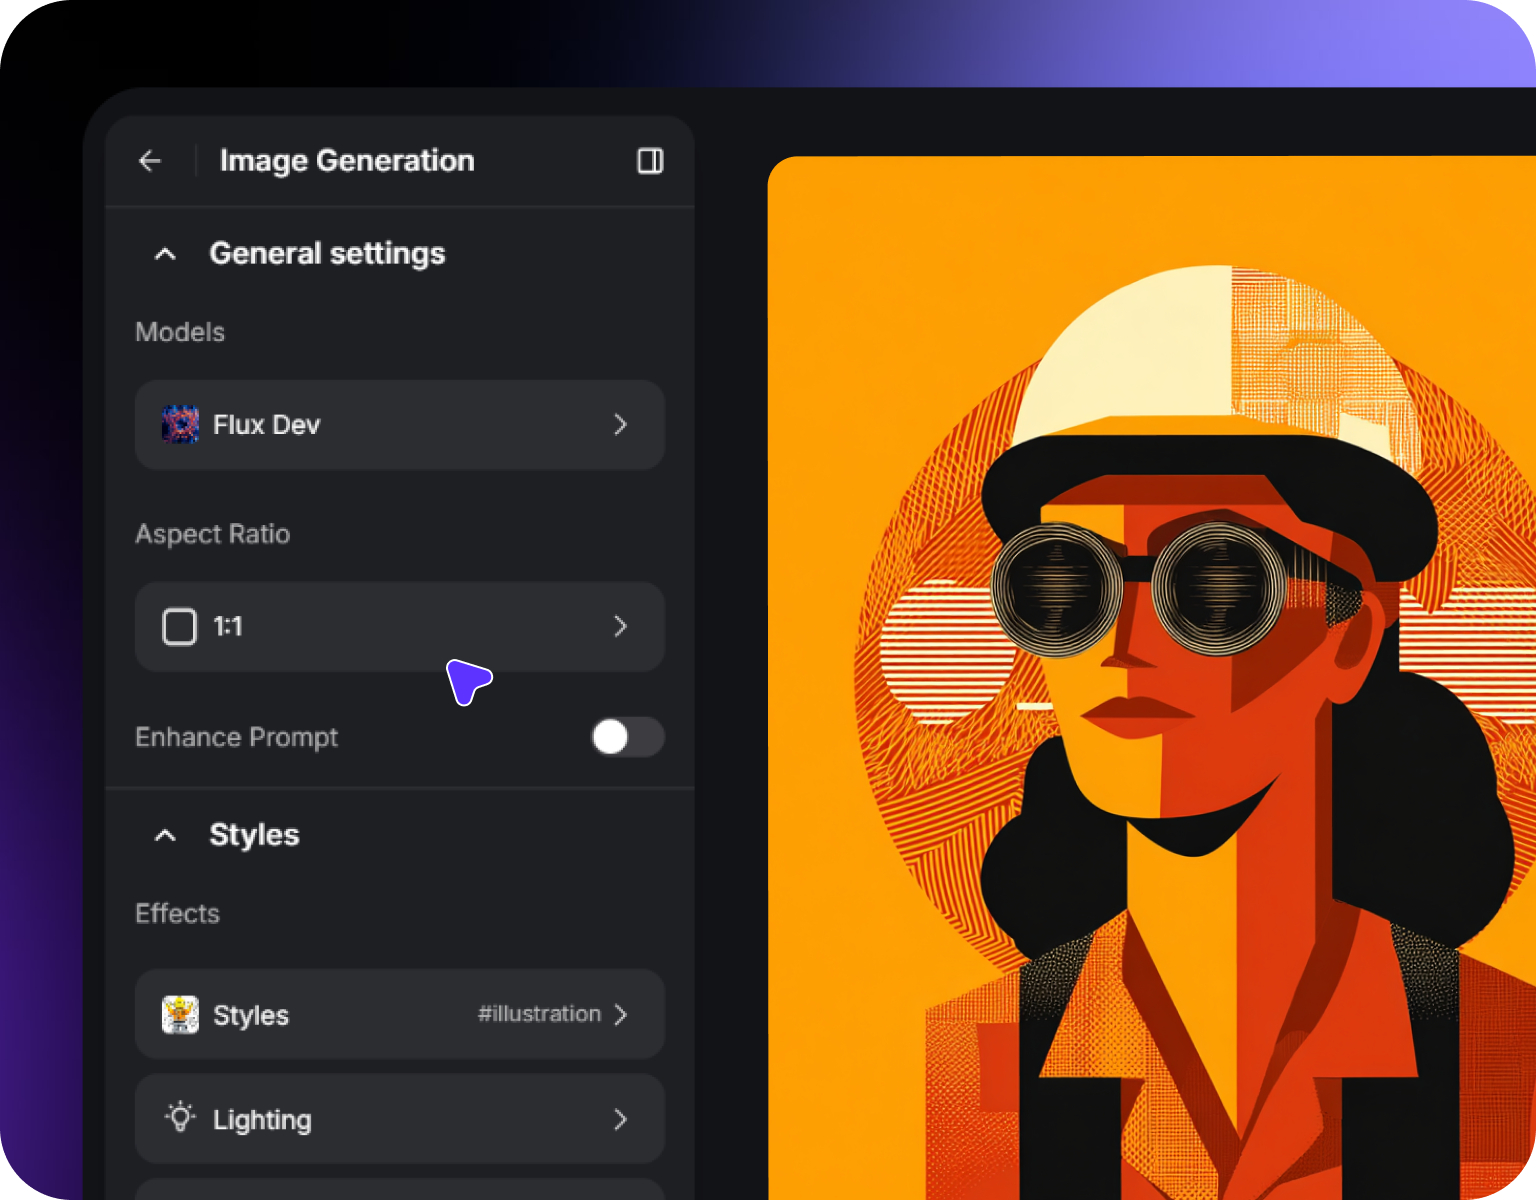Collapse the Styles section chevron
The height and width of the screenshot is (1200, 1536).
click(166, 835)
